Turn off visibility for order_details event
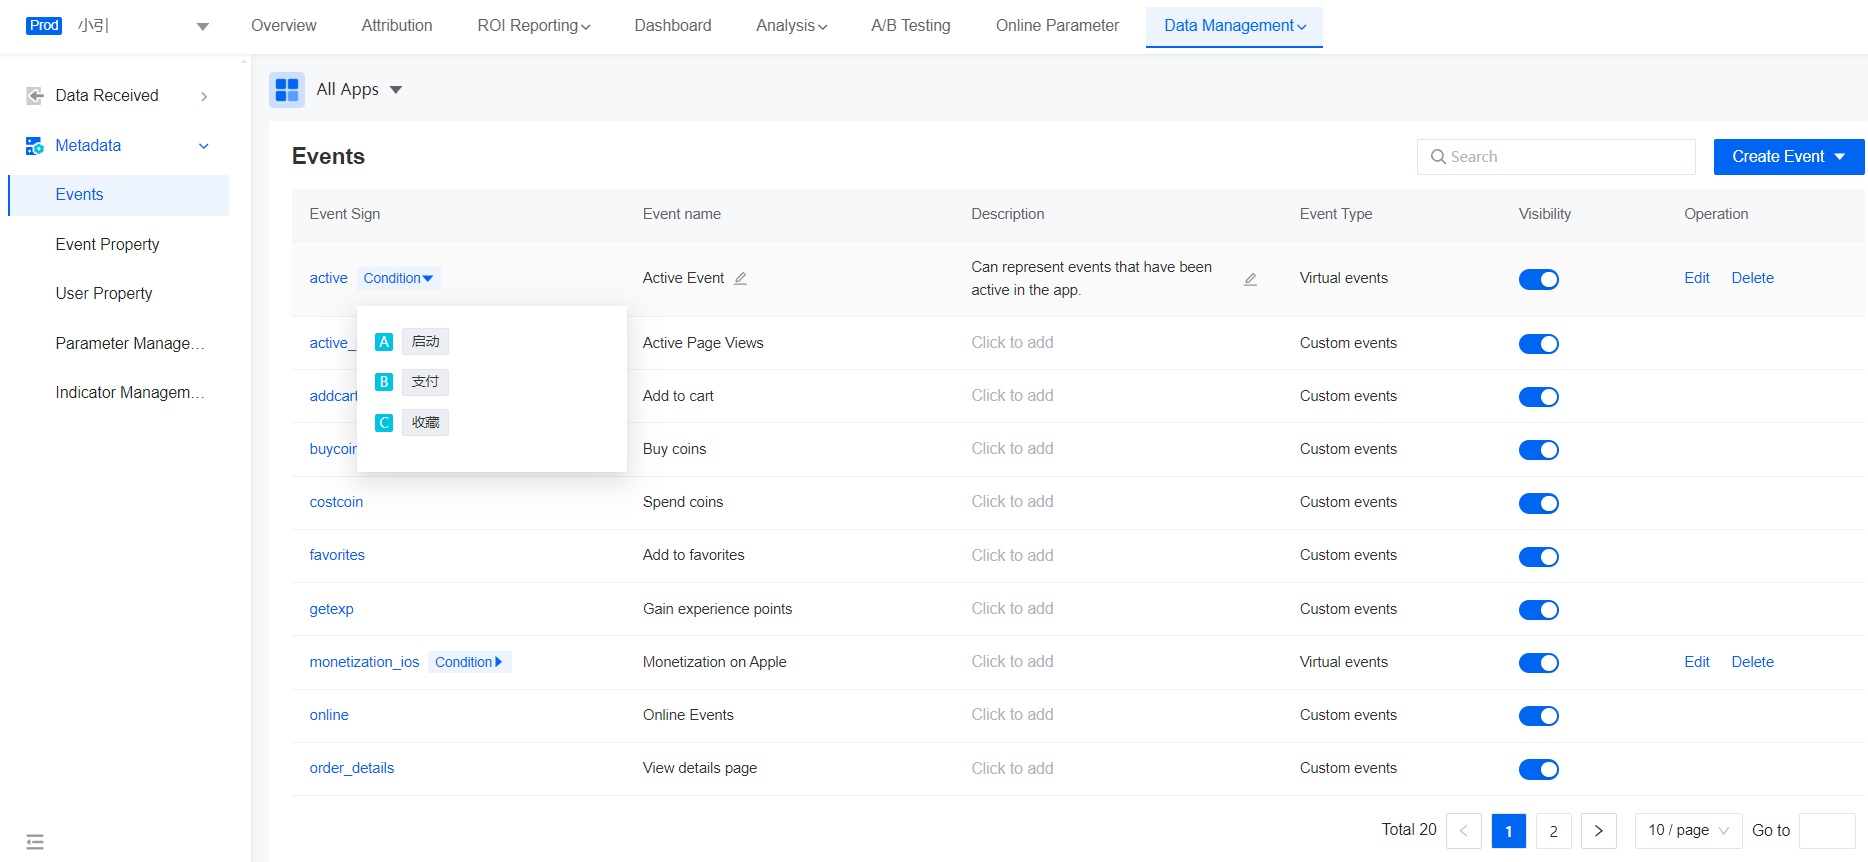The height and width of the screenshot is (862, 1868). [x=1538, y=769]
